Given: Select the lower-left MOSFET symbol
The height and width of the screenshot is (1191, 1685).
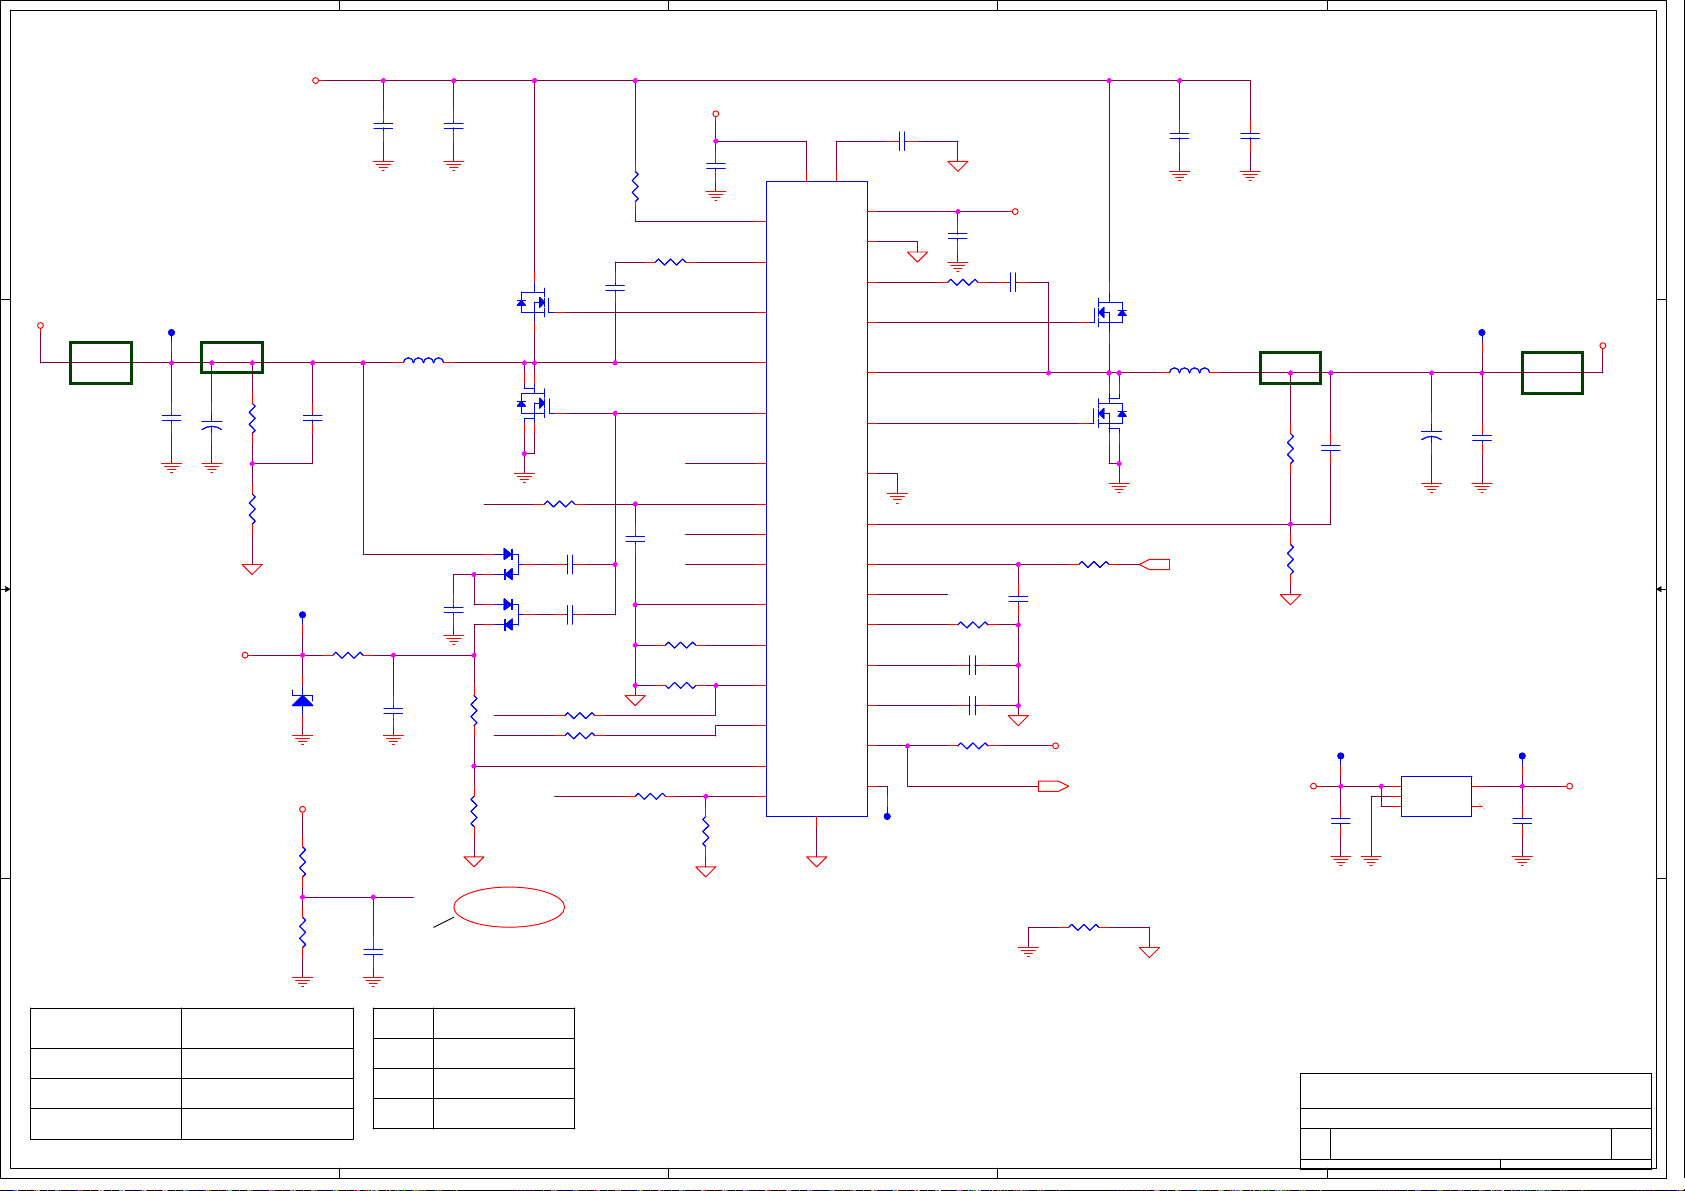Looking at the screenshot, I should tap(533, 404).
